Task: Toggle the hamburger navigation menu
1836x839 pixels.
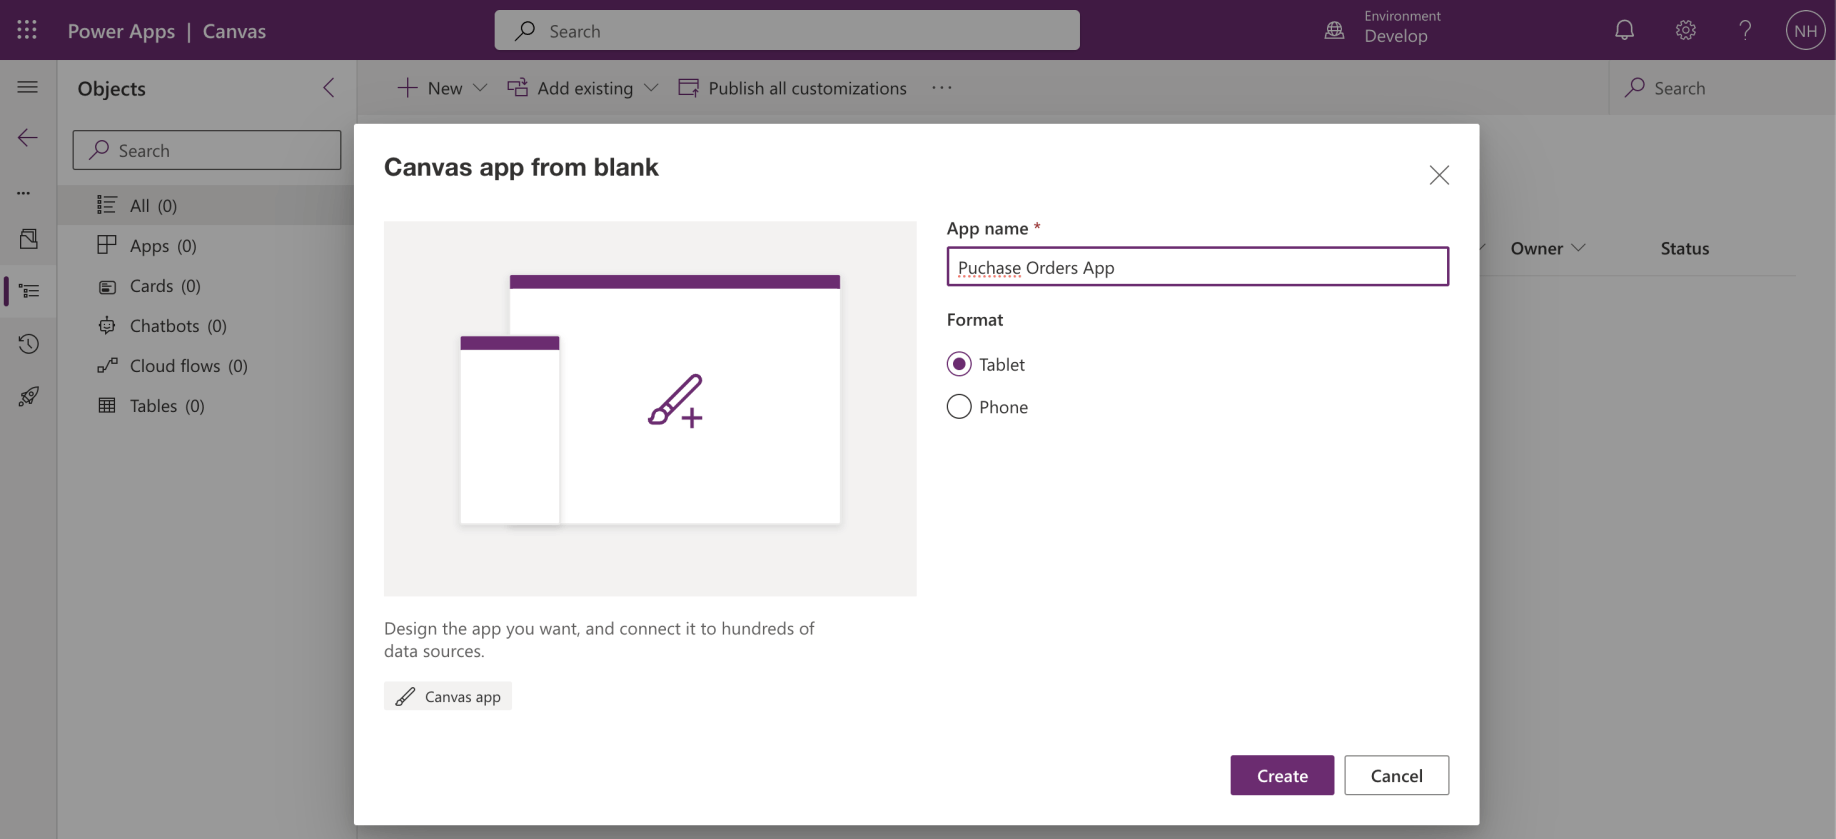Action: pyautogui.click(x=28, y=87)
